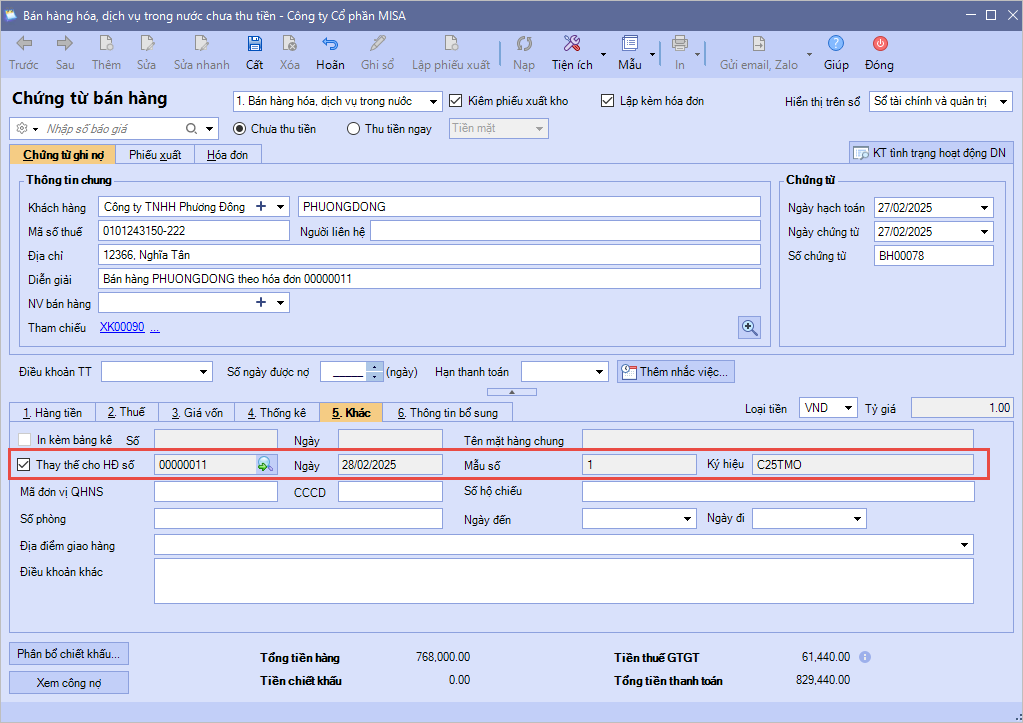The image size is (1023, 723).
Task: Open the Mẫu template icon
Action: click(630, 44)
